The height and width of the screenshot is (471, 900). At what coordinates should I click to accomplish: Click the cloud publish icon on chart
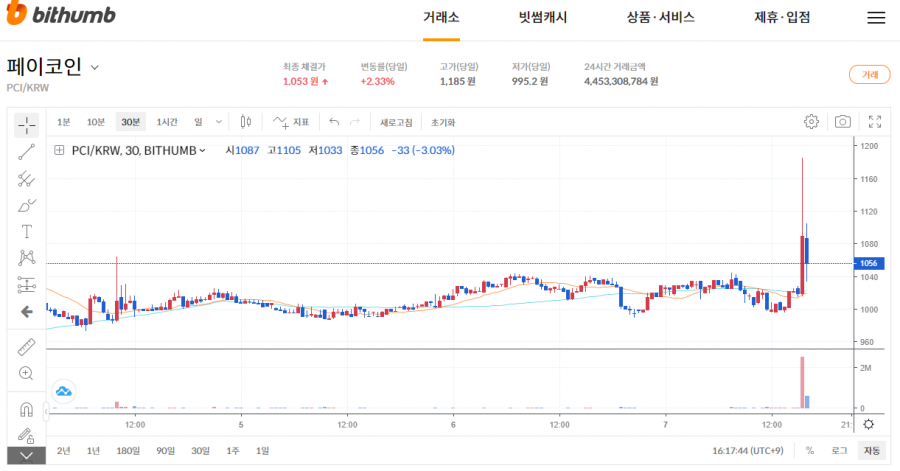pos(64,391)
